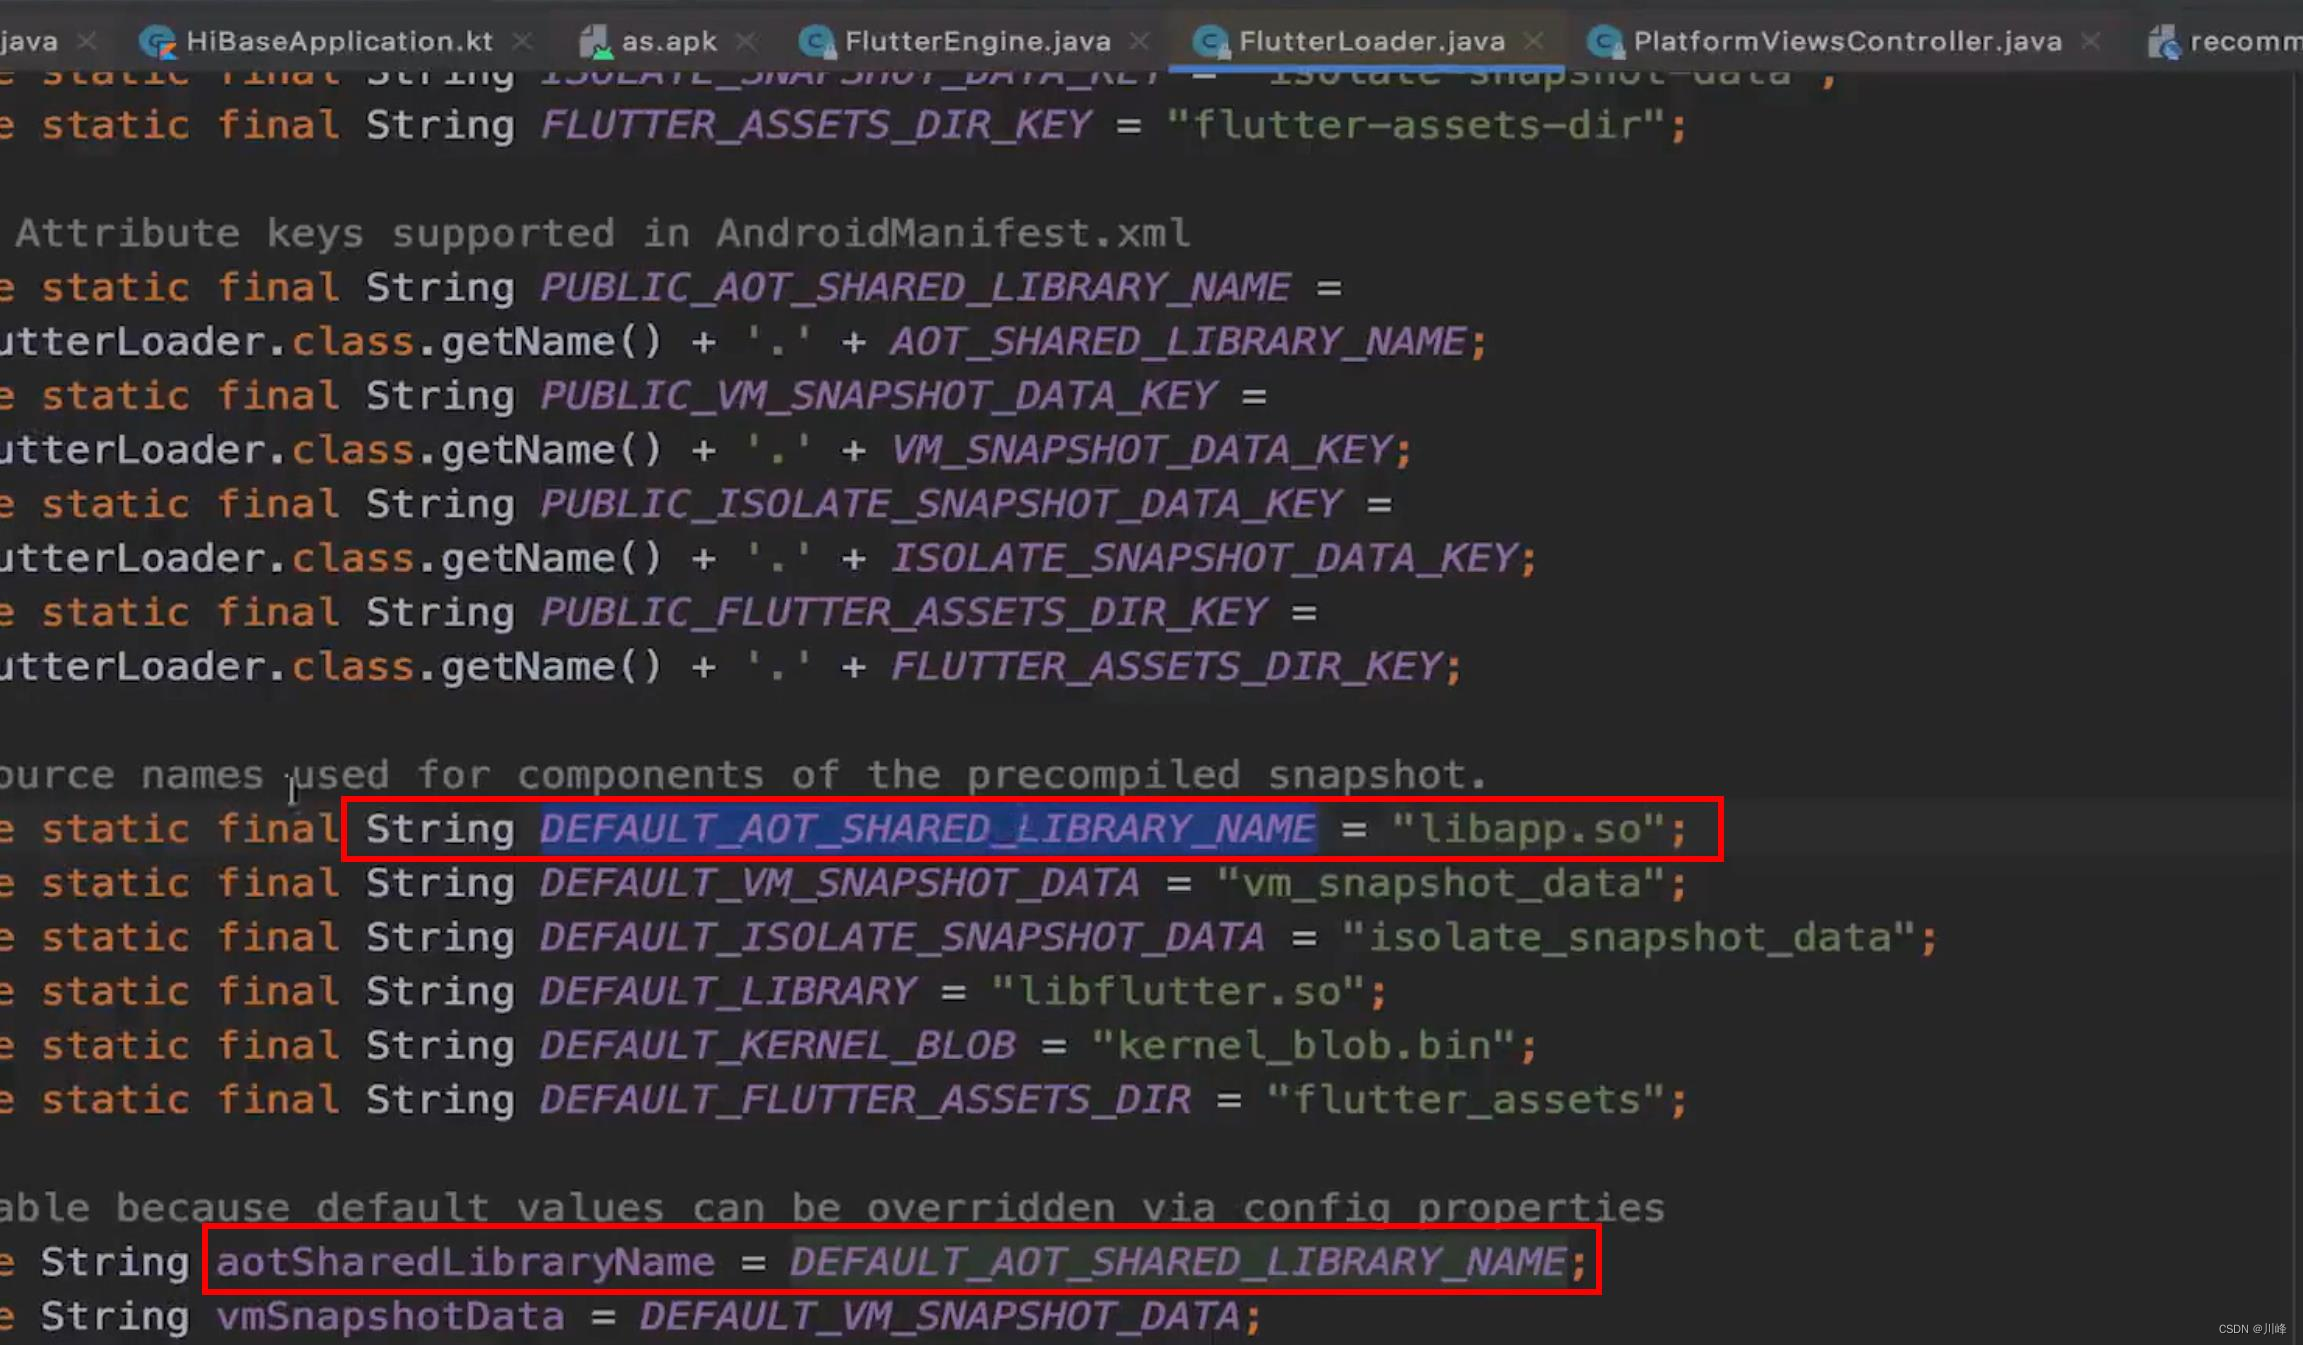Click the "vm_snapshot_data" string literal
Screen dimensions: 2303x1345
point(1439,883)
